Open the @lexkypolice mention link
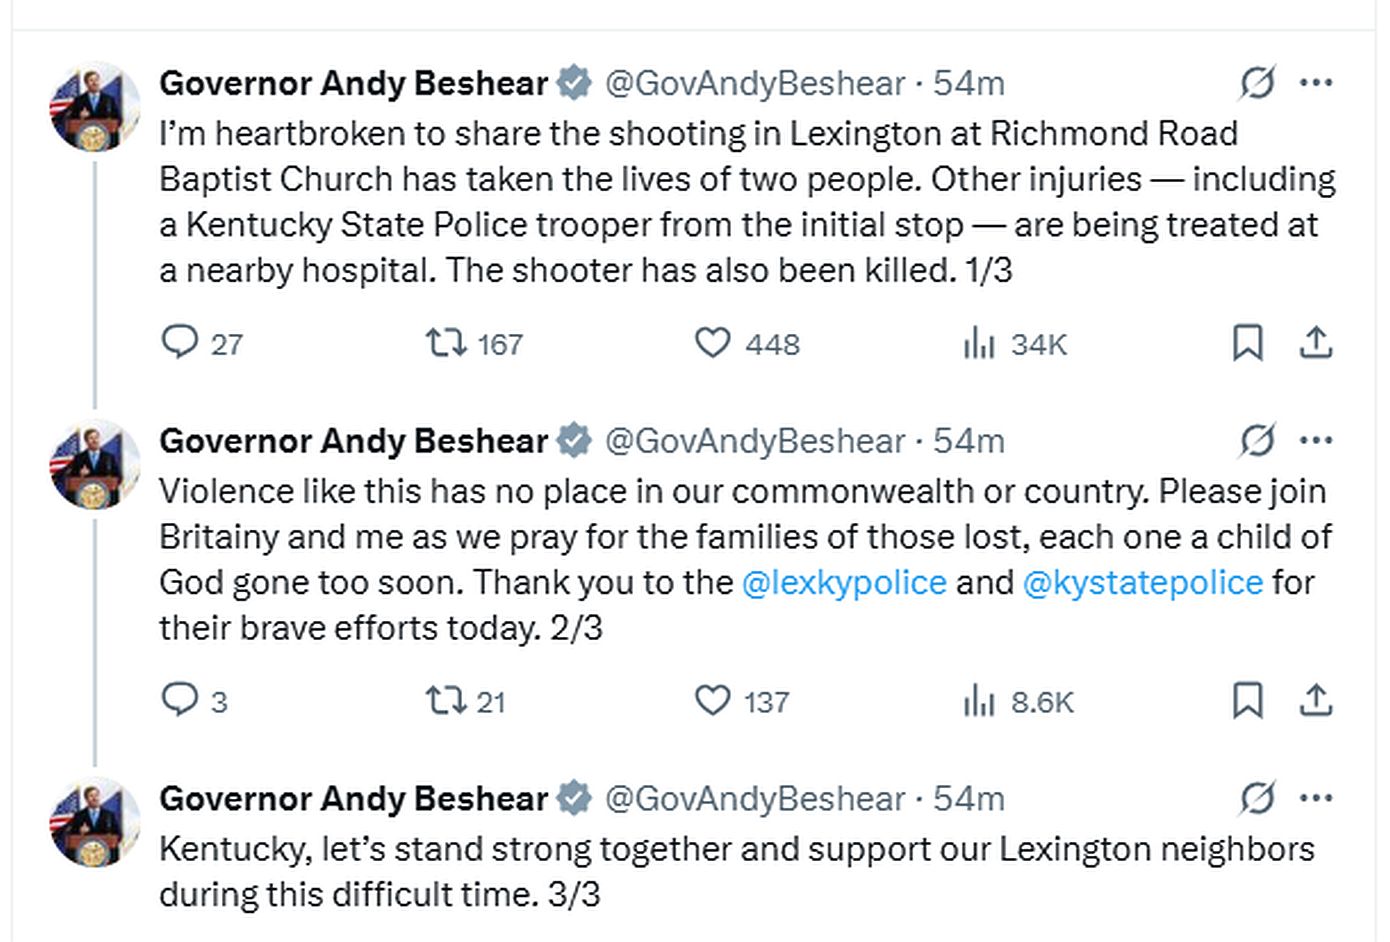The height and width of the screenshot is (942, 1390). [x=844, y=582]
